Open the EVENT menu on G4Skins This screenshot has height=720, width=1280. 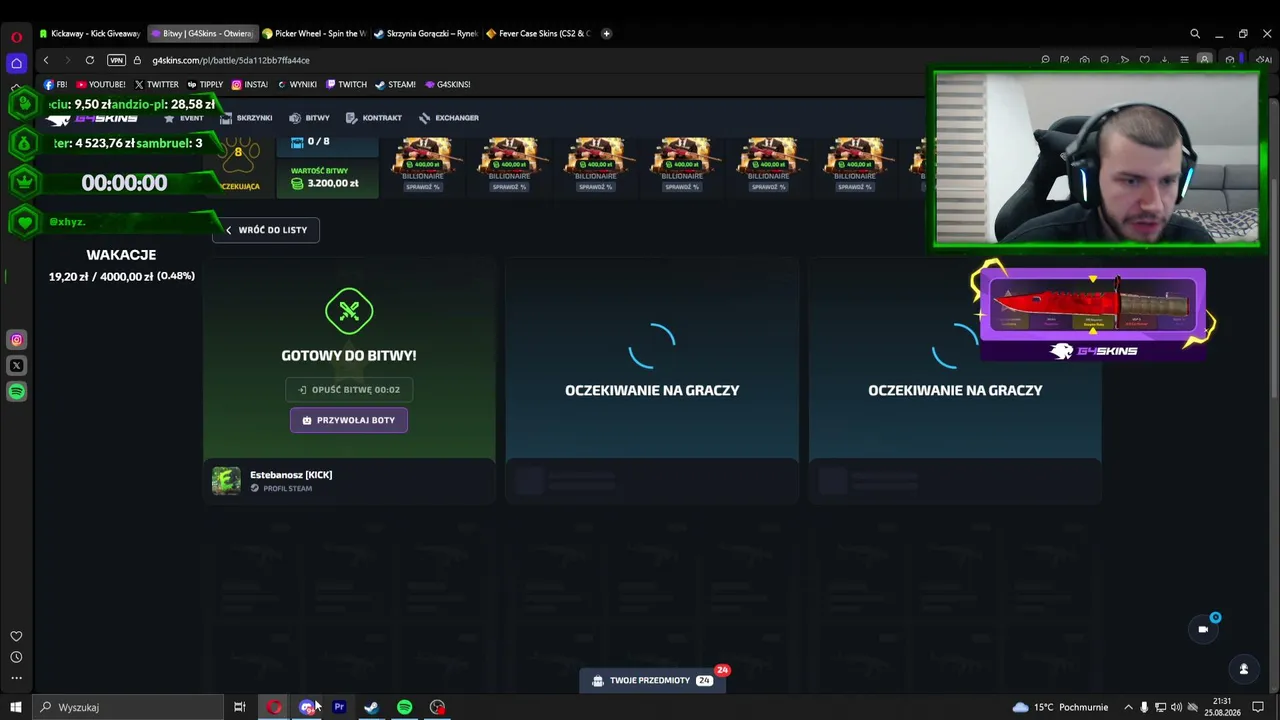click(184, 118)
